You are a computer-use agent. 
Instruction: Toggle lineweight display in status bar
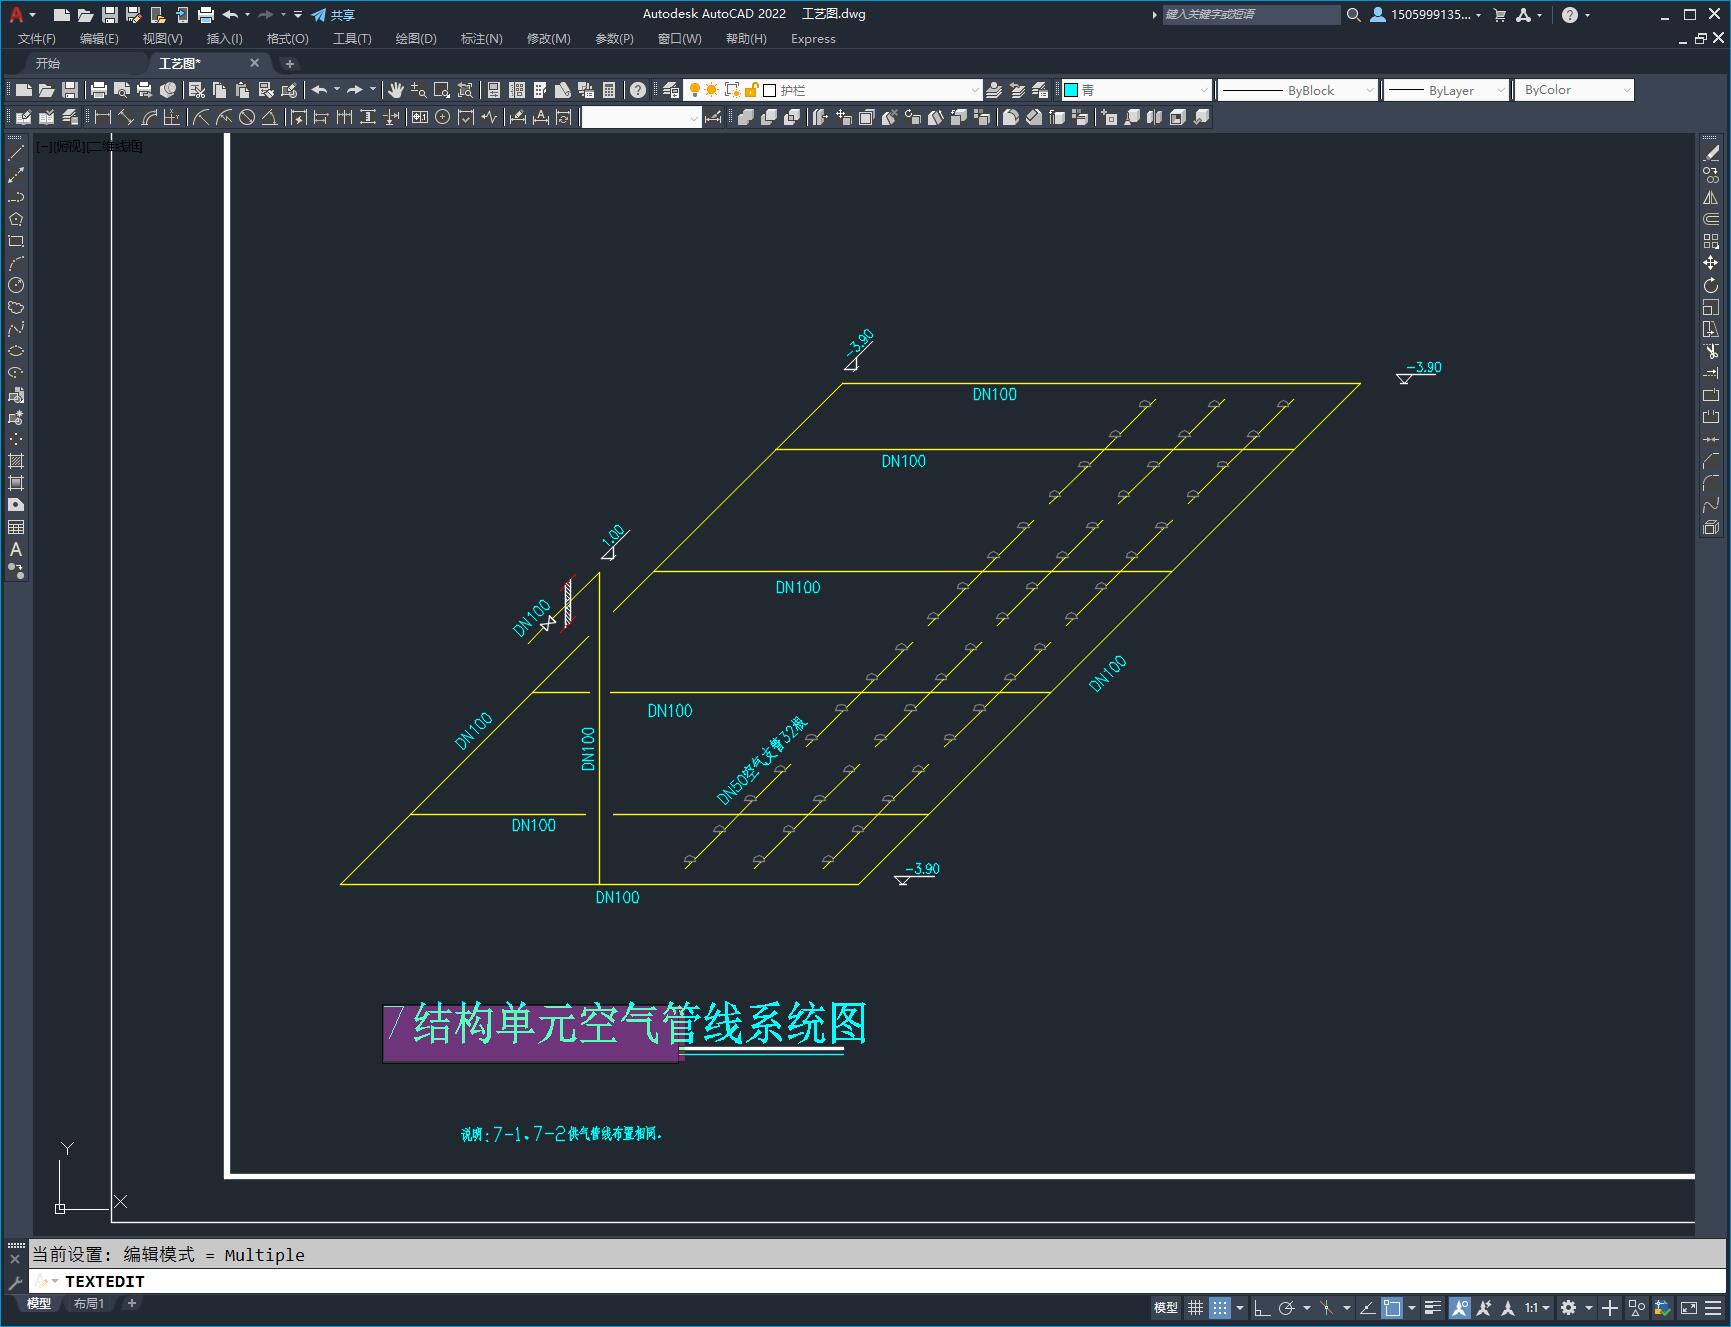tap(1433, 1308)
